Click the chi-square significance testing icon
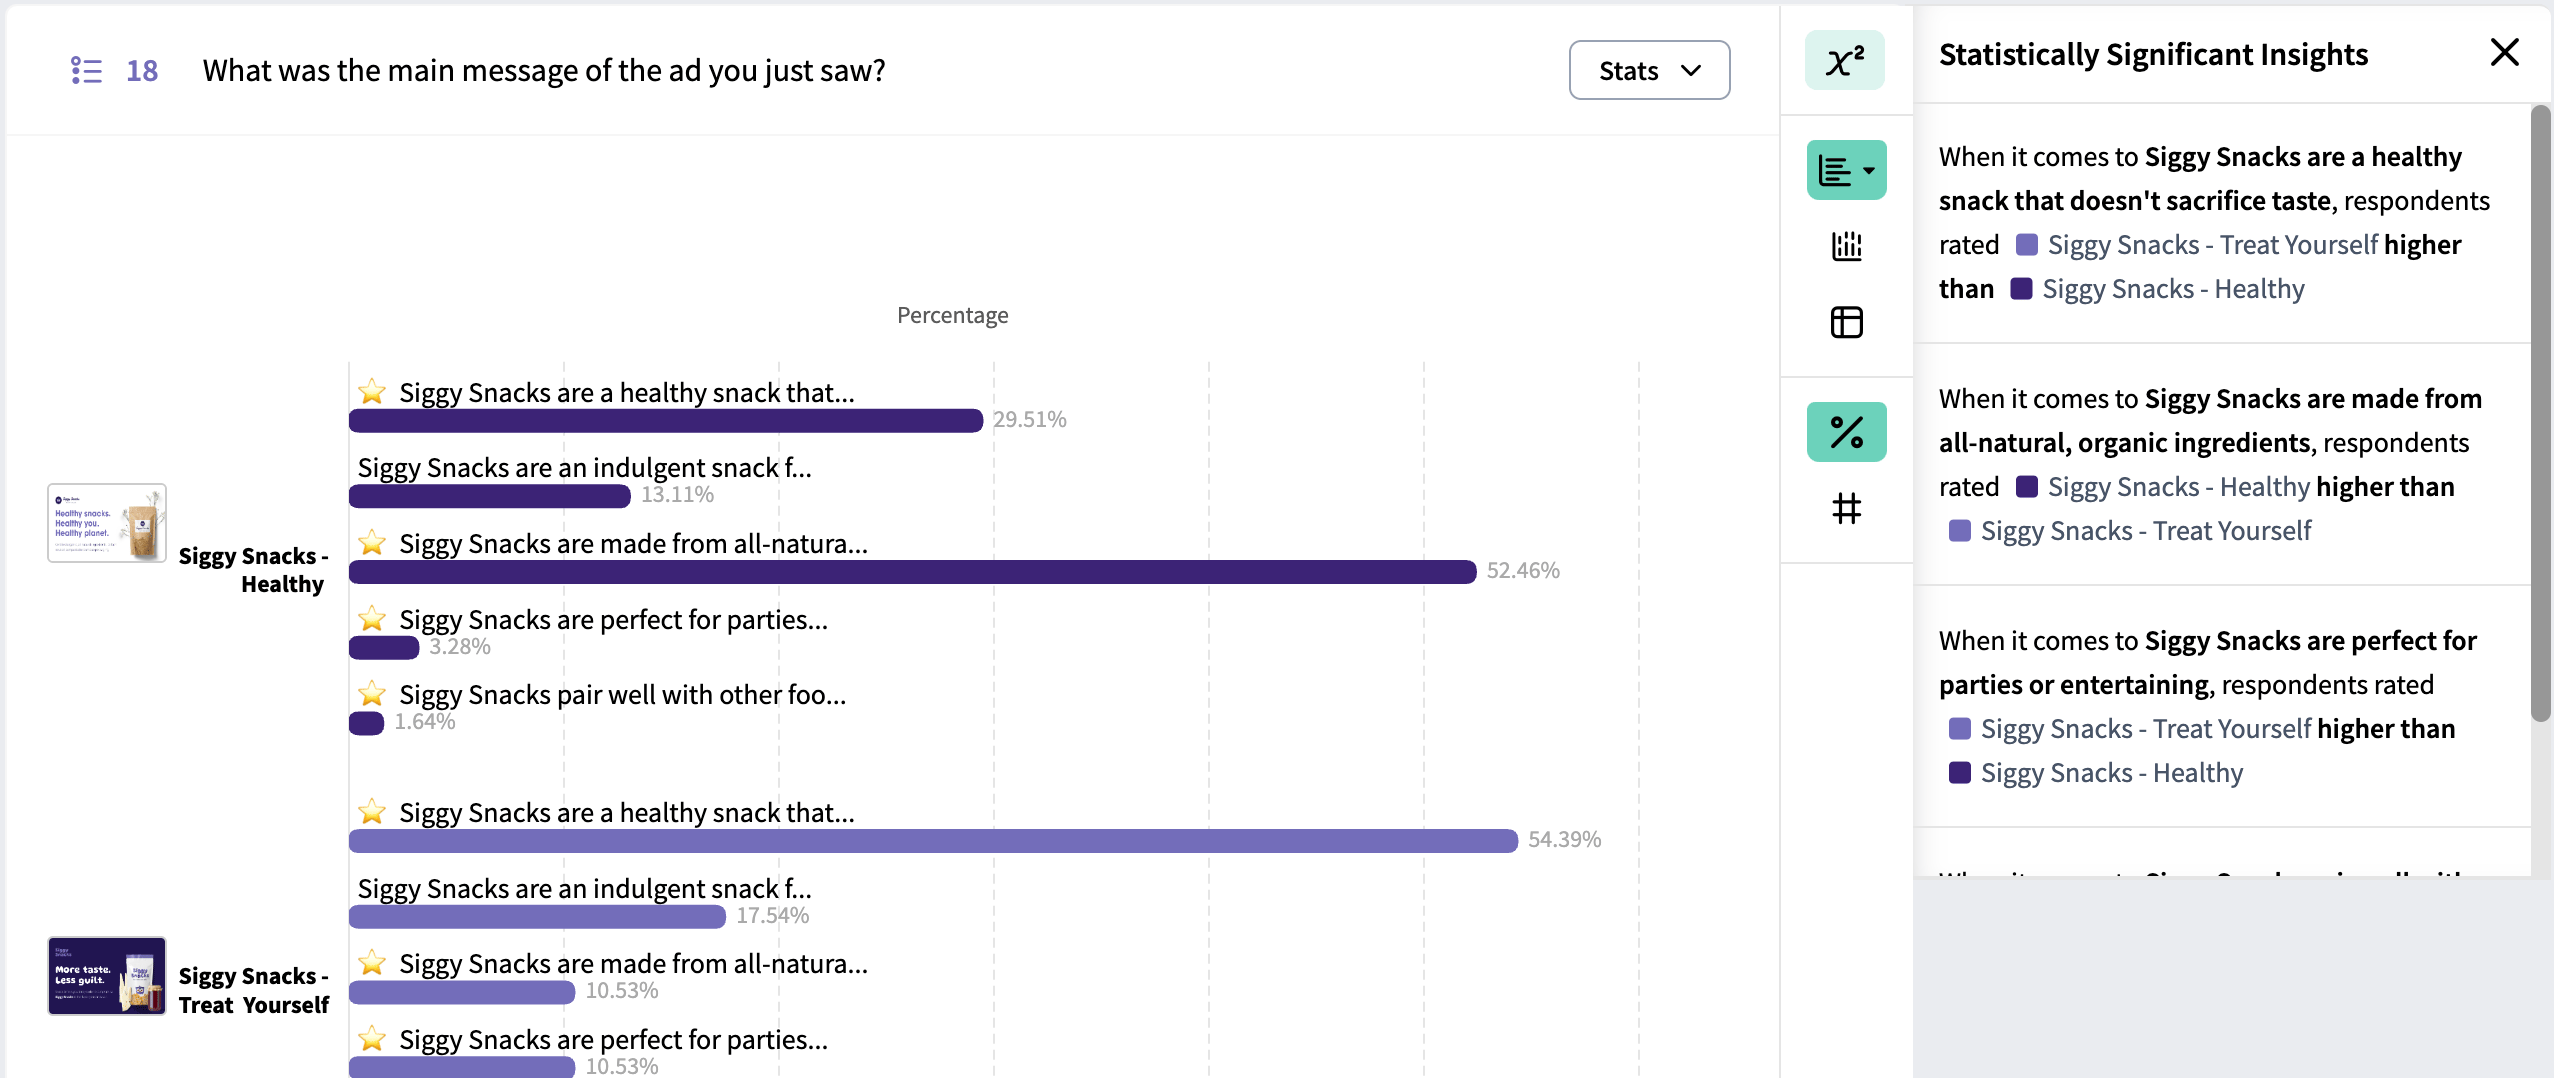 pos(1845,61)
